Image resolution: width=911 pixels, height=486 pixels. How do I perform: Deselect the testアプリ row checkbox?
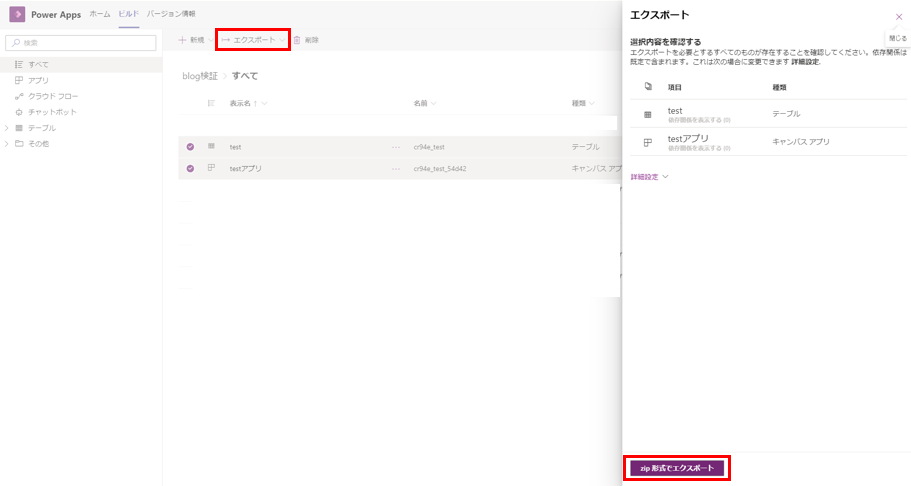click(190, 169)
